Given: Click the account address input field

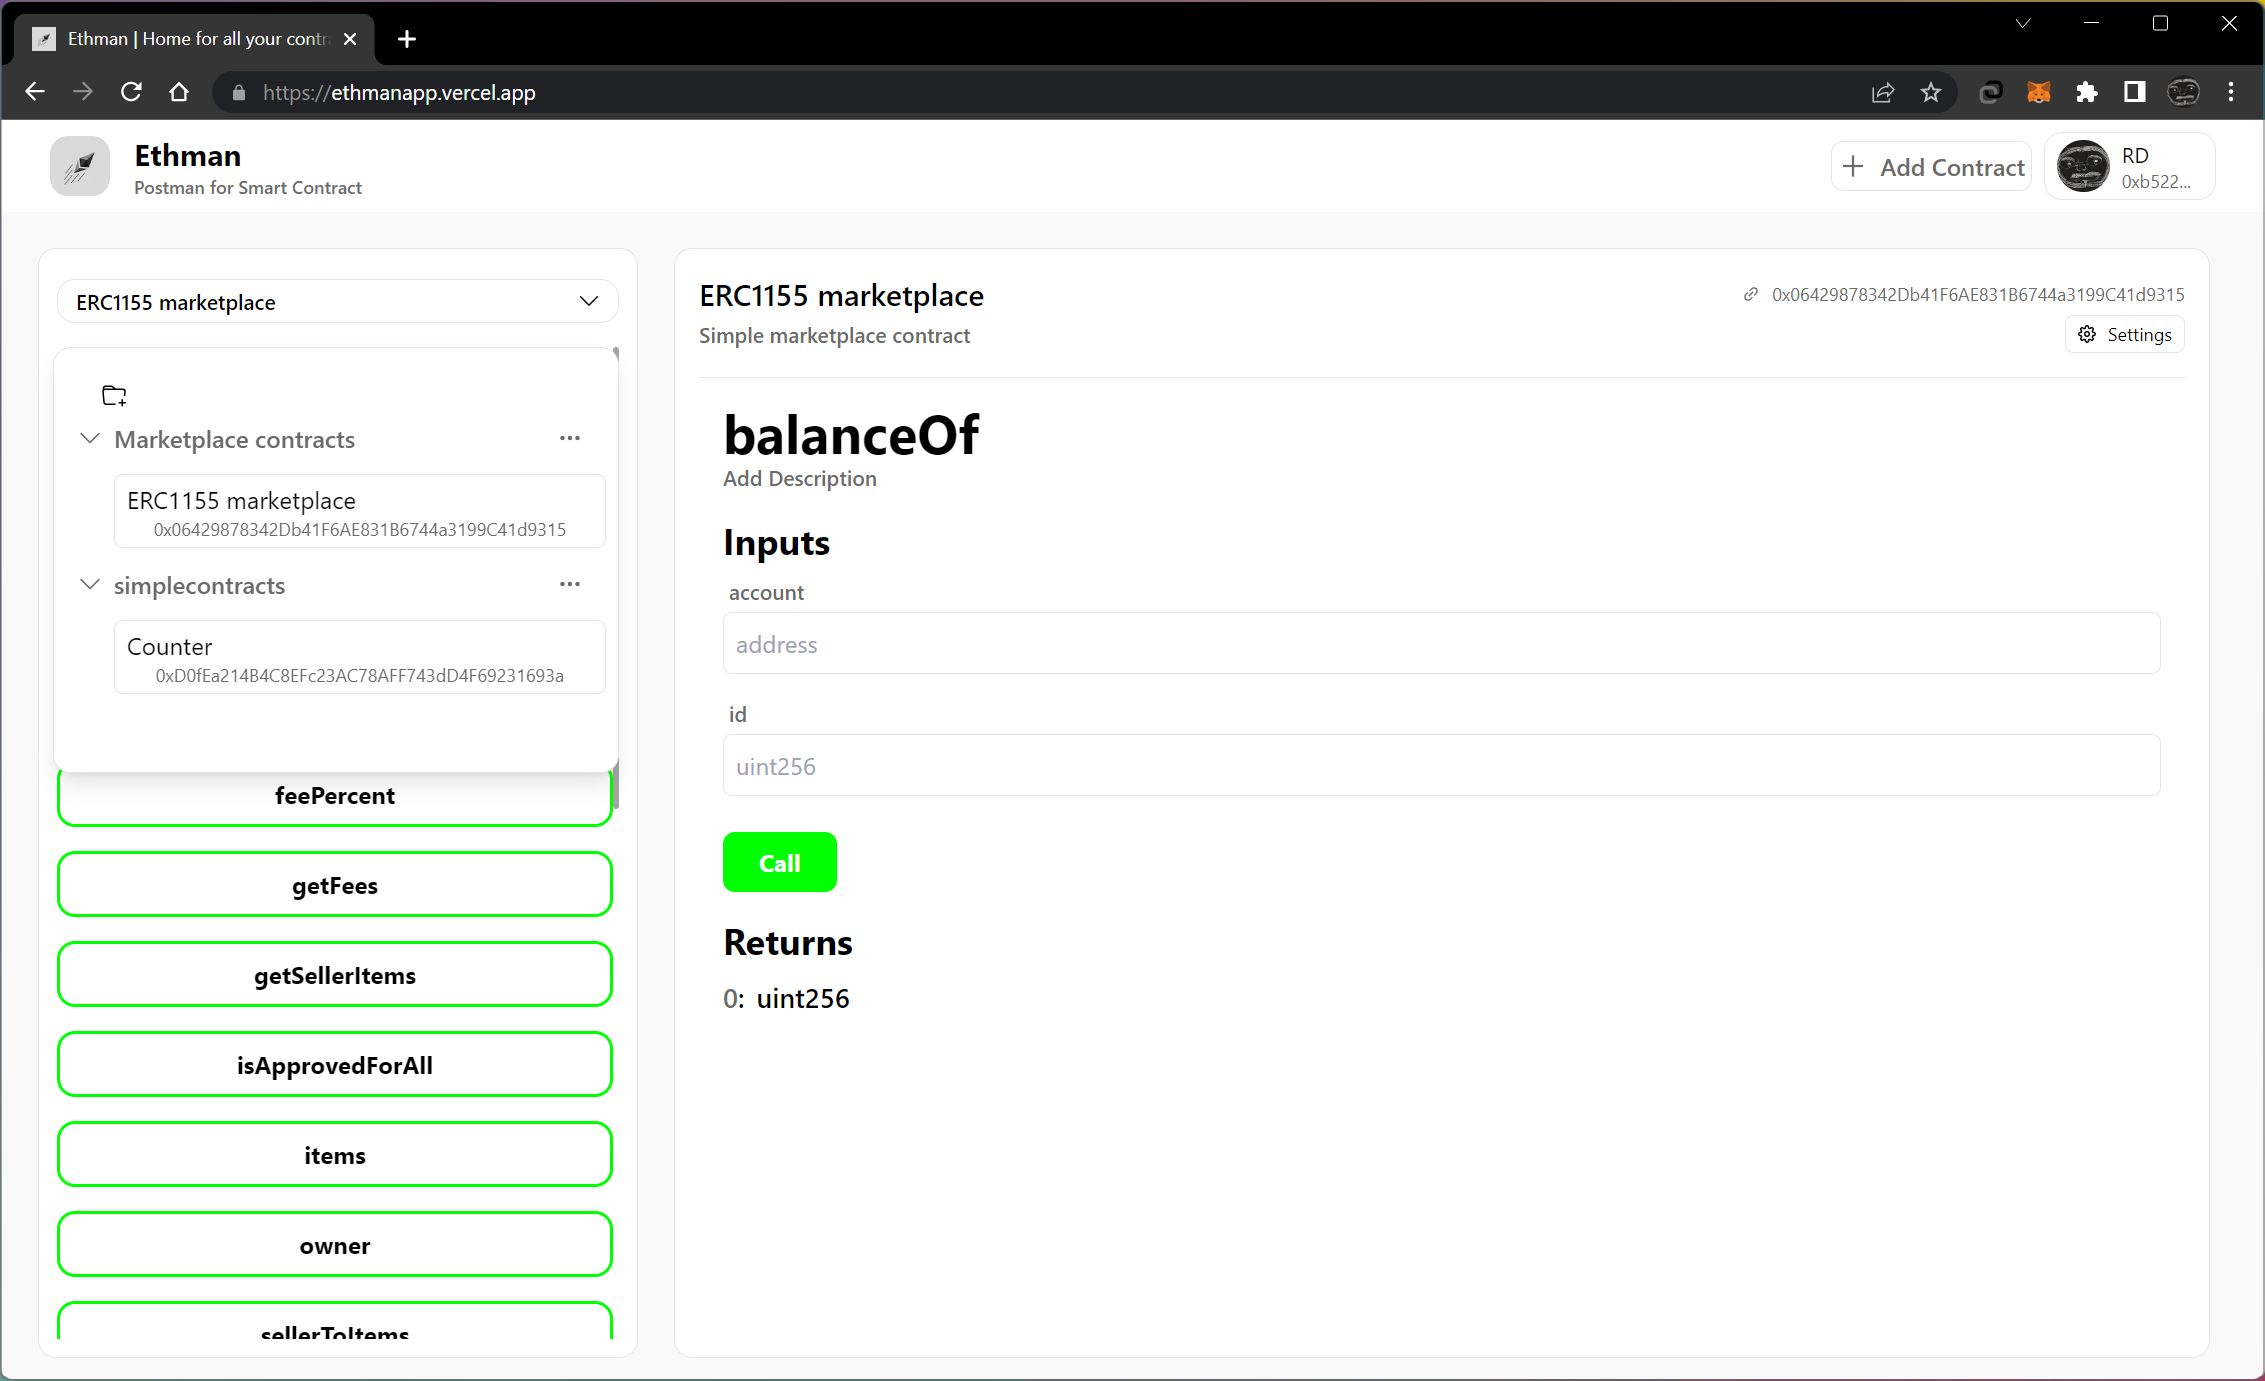Looking at the screenshot, I should coord(1440,644).
